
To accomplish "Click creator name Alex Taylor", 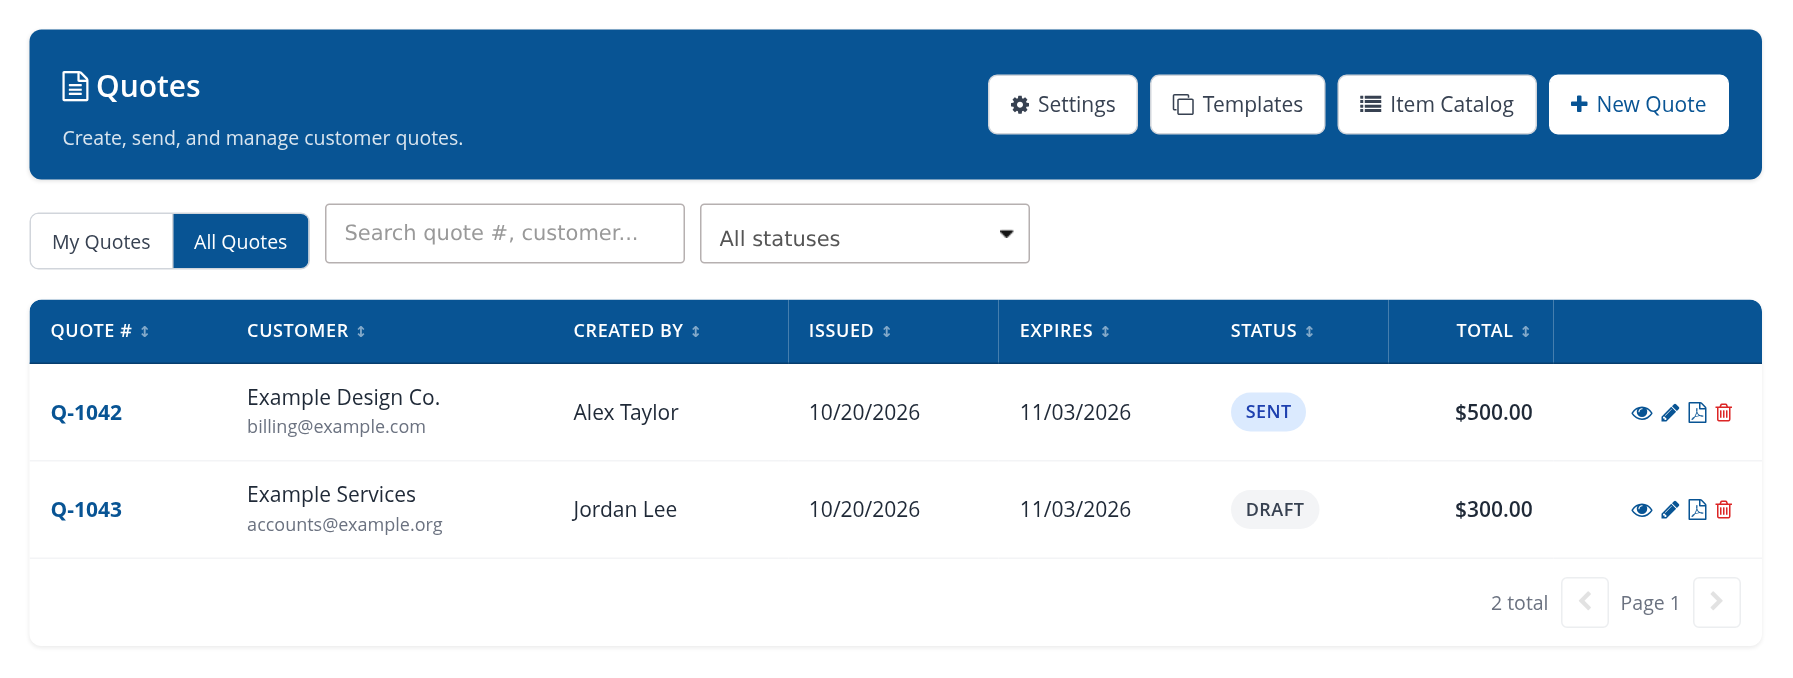I will 626,413.
